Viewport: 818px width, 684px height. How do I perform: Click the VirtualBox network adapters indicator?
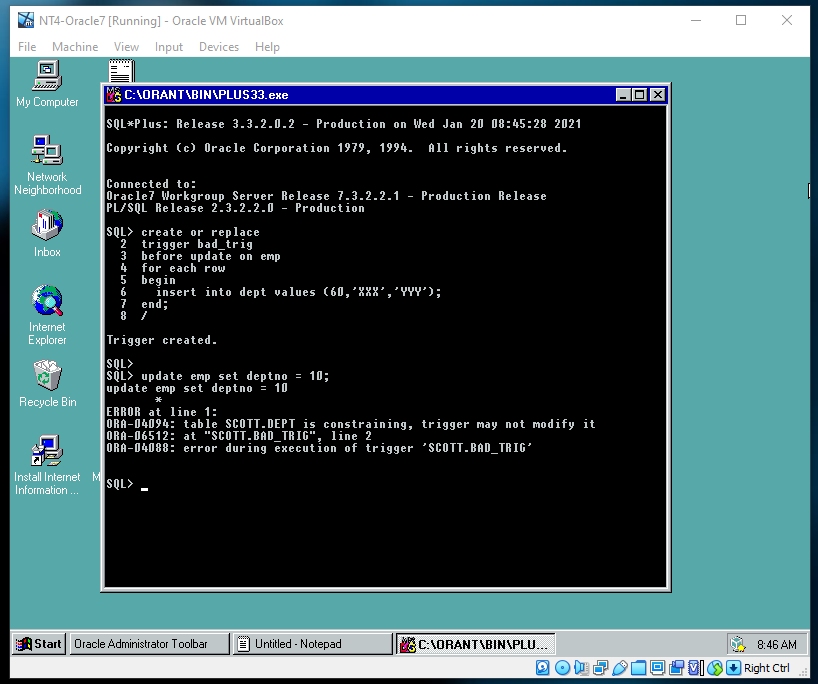click(x=600, y=668)
